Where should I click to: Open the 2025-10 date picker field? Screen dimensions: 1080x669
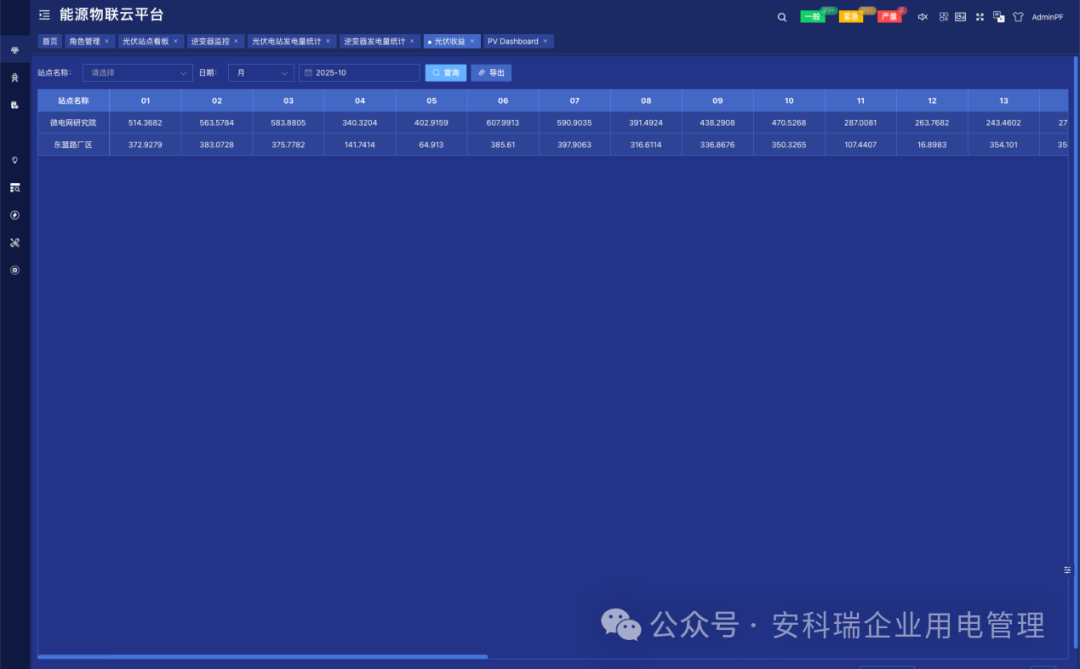pyautogui.click(x=359, y=73)
